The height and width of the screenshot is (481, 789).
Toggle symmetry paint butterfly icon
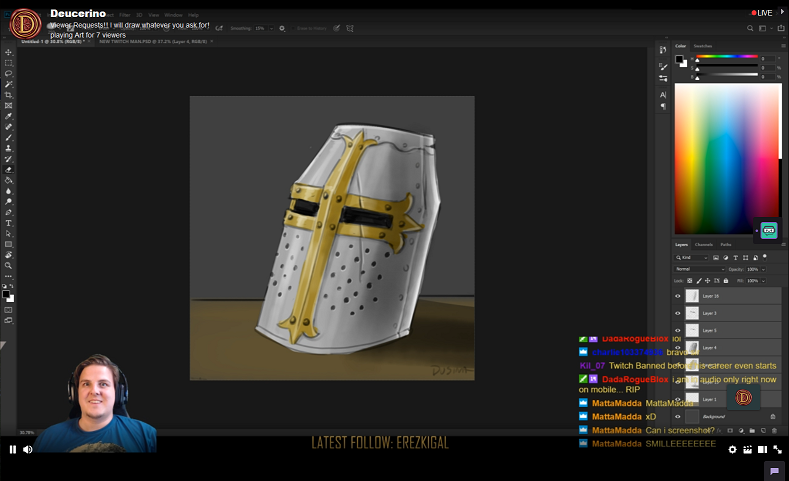350,28
